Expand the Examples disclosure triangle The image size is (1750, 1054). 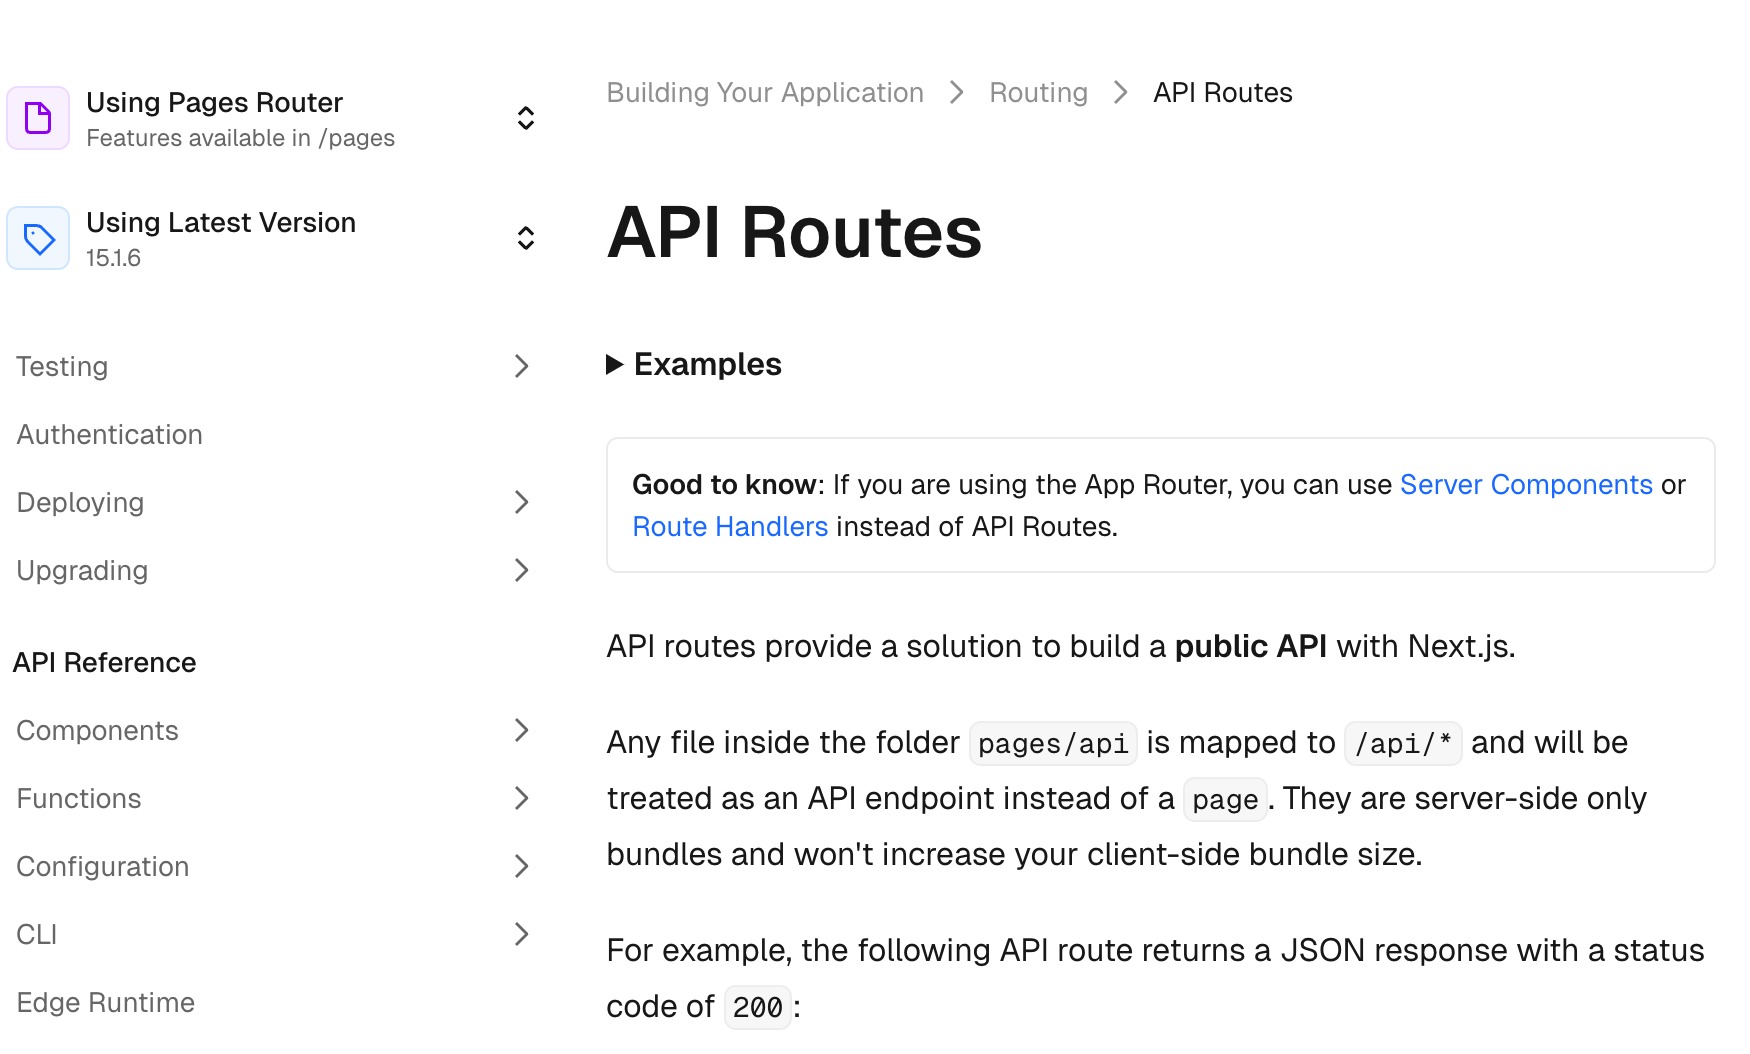(x=615, y=365)
